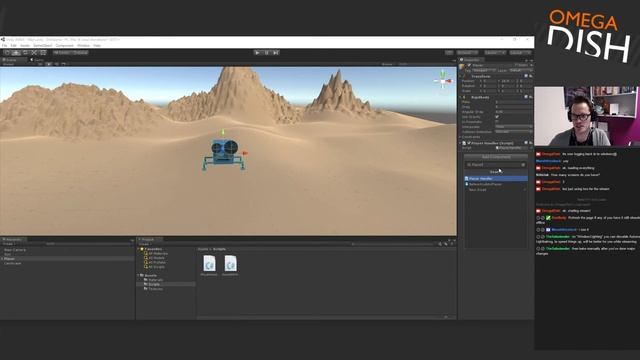
Task: Collapse the Assets folder tree in Project
Action: pyautogui.click(x=138, y=276)
